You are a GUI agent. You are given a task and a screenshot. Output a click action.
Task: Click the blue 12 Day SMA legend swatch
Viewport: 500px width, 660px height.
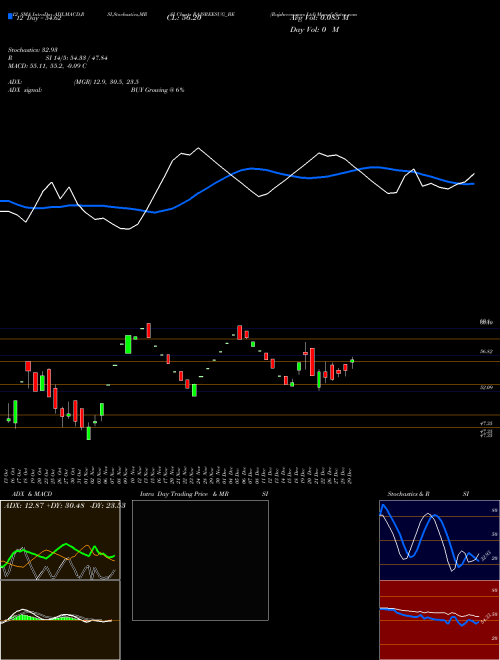click(11, 16)
